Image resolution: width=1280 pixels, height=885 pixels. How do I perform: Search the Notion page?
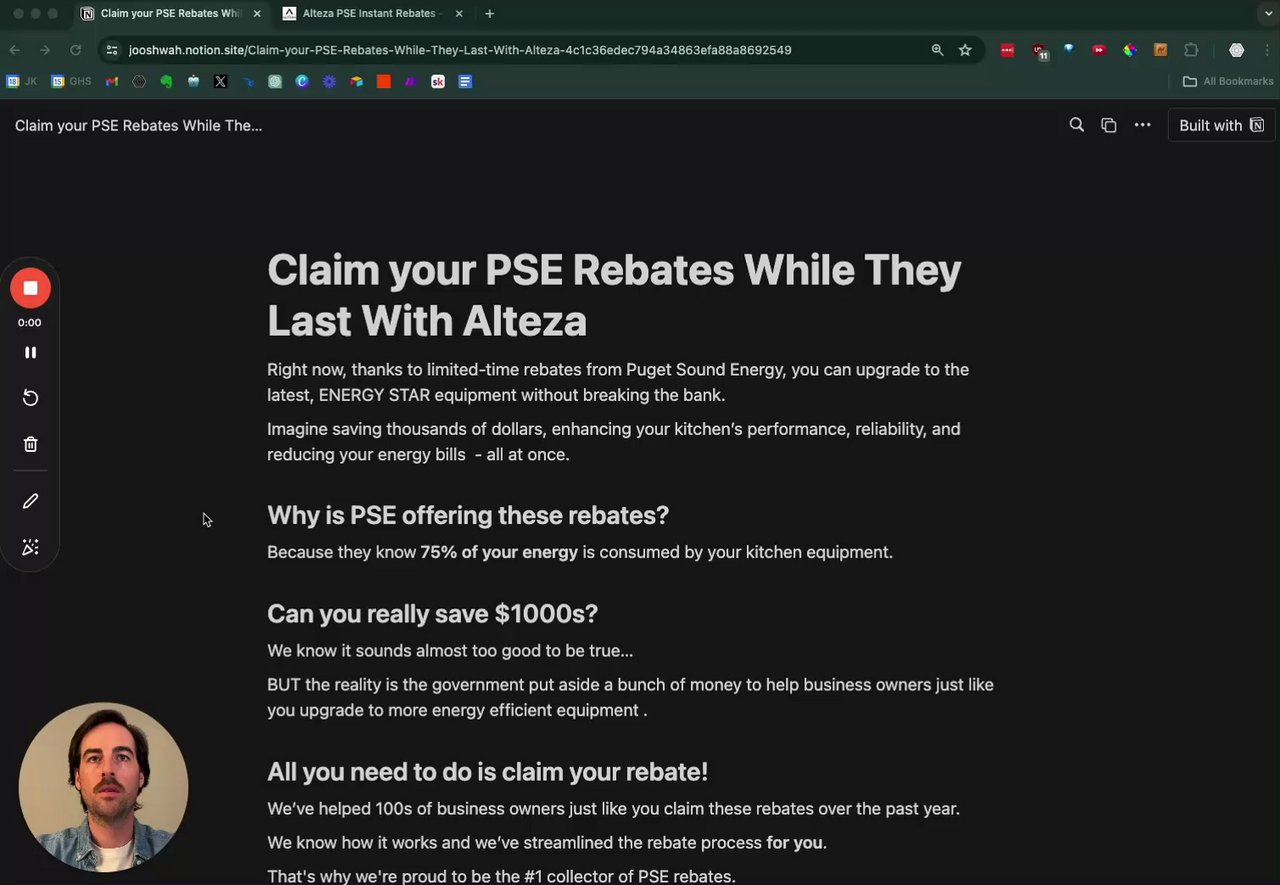(1076, 125)
